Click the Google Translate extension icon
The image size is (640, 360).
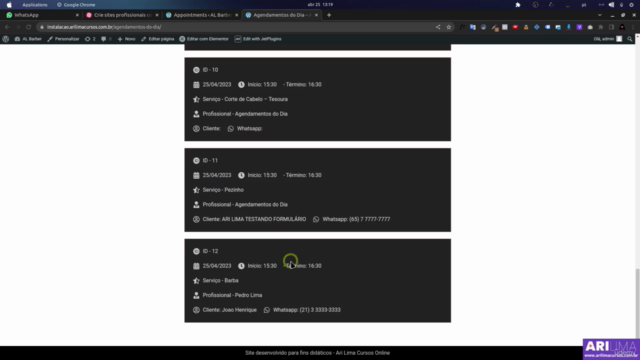click(x=473, y=27)
